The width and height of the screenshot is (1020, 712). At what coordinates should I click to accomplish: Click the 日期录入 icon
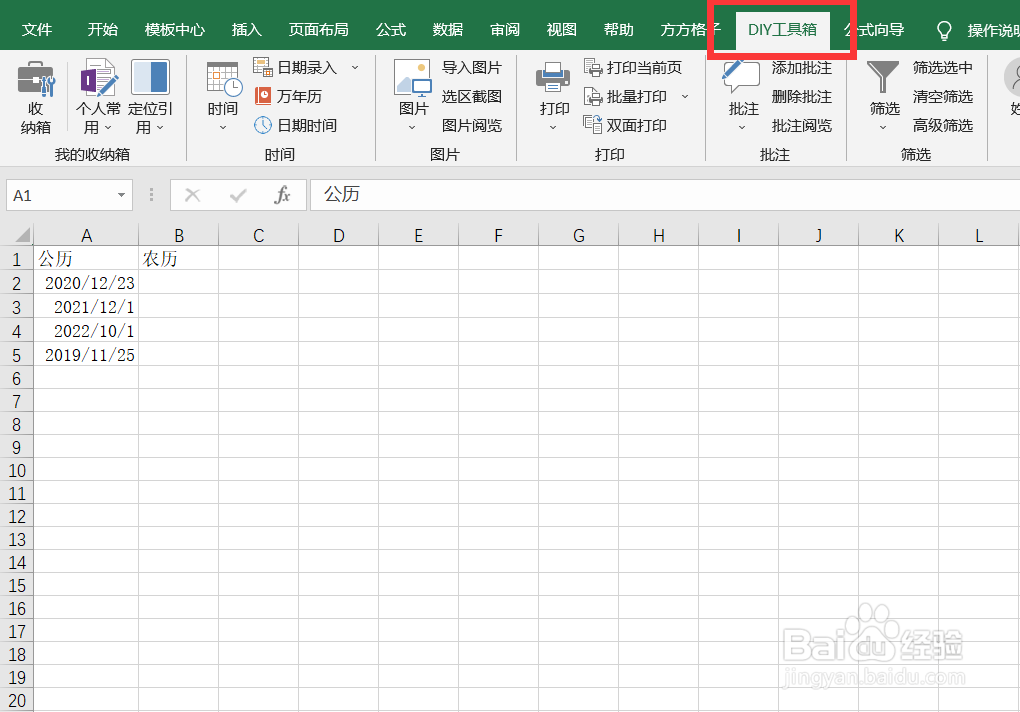pyautogui.click(x=263, y=67)
